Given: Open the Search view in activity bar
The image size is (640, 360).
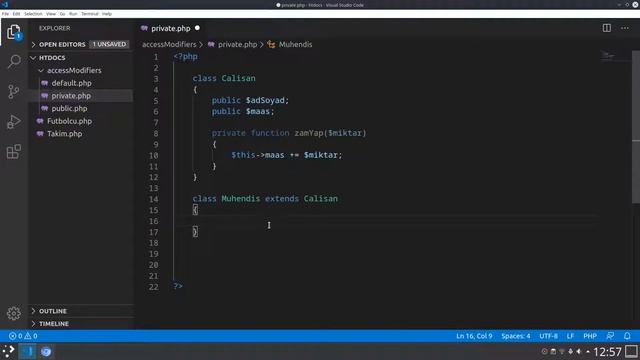Looking at the screenshot, I should pyautogui.click(x=13, y=62).
